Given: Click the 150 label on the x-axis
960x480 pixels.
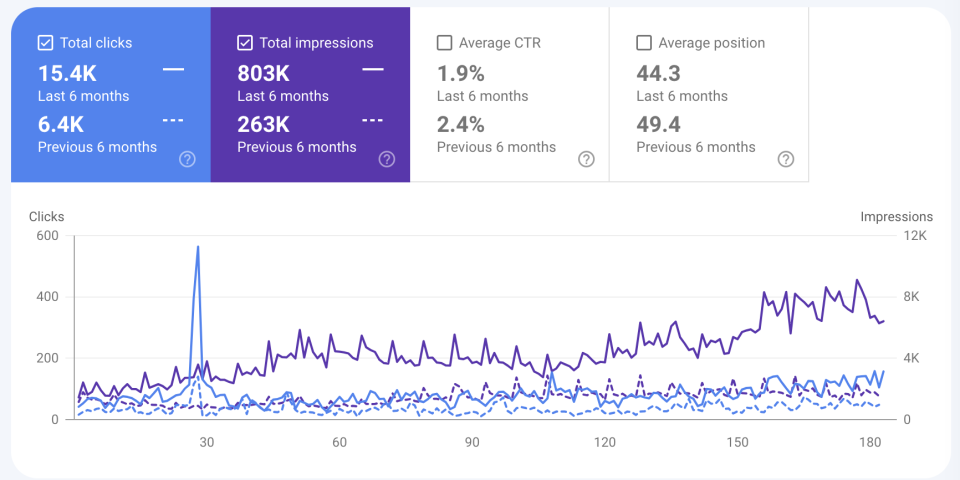Looking at the screenshot, I should click(738, 442).
